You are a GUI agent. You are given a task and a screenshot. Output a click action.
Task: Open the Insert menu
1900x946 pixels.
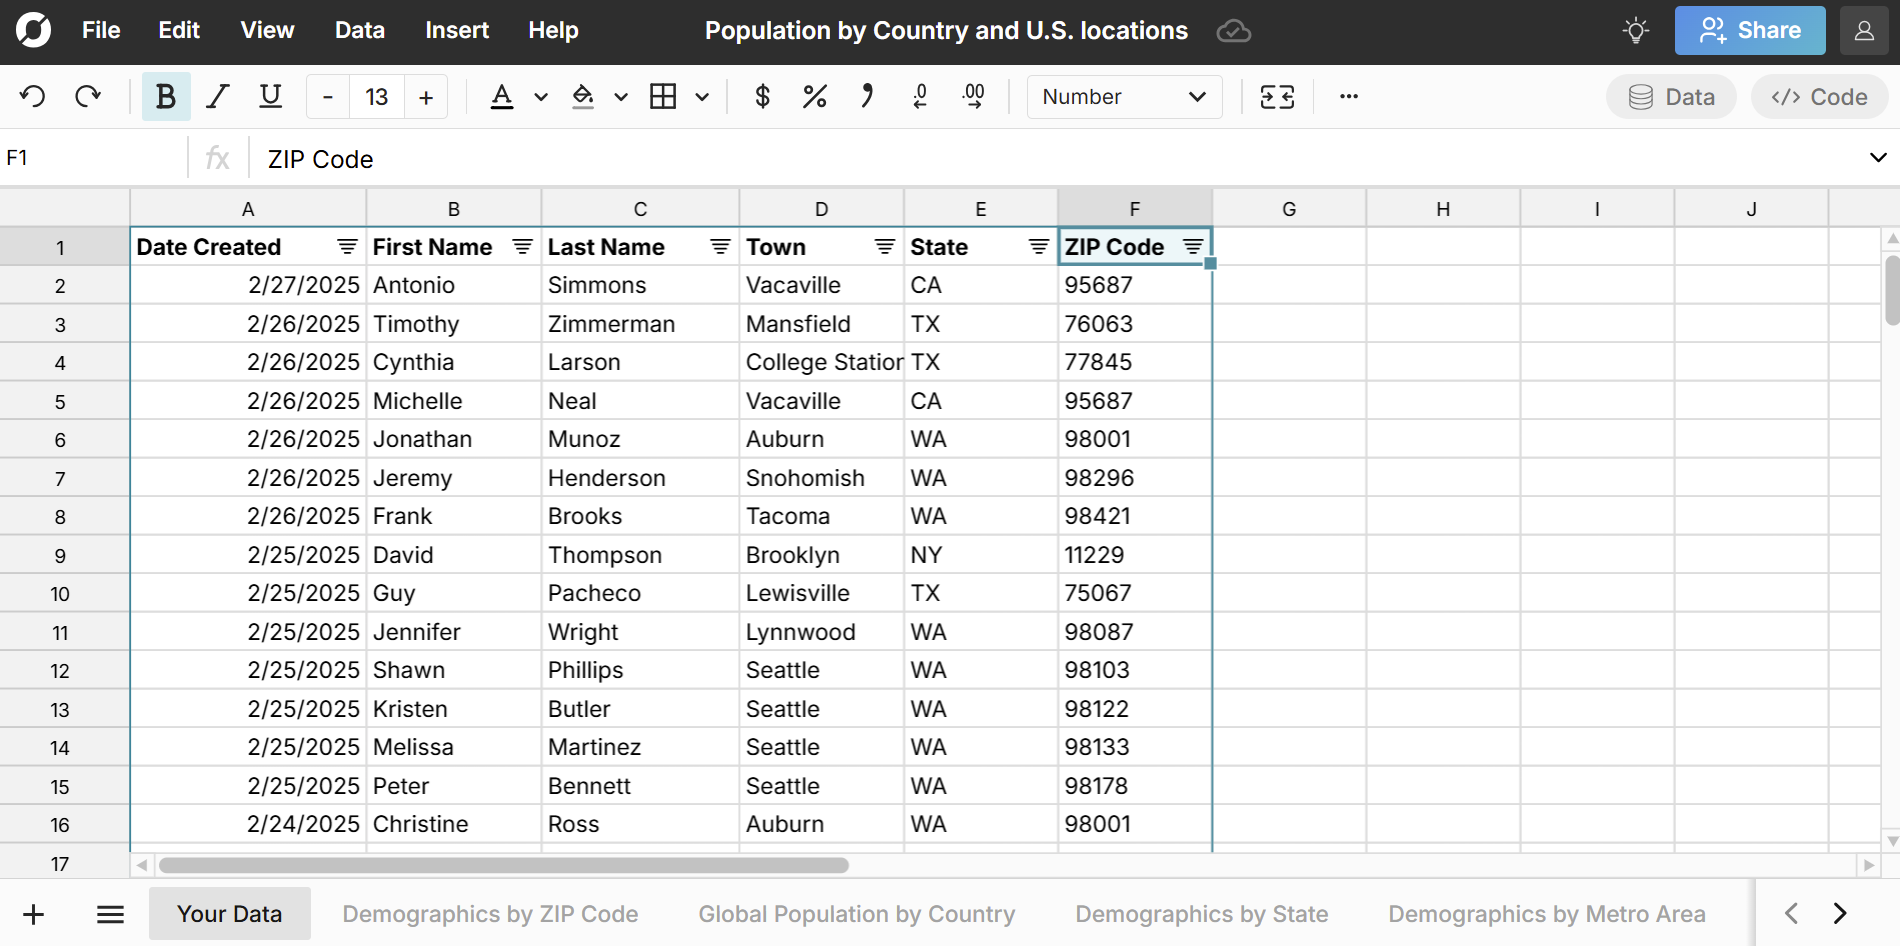(456, 31)
